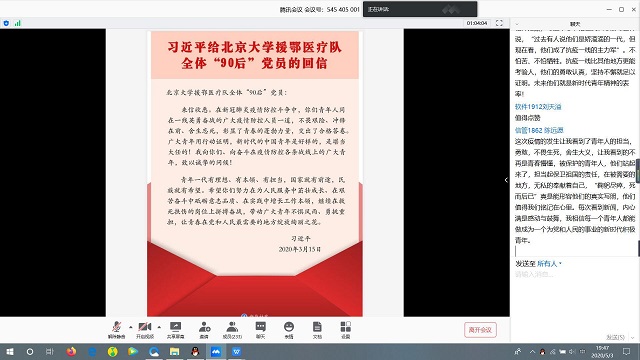
Task: Focus the chat message input field
Action: [574, 300]
